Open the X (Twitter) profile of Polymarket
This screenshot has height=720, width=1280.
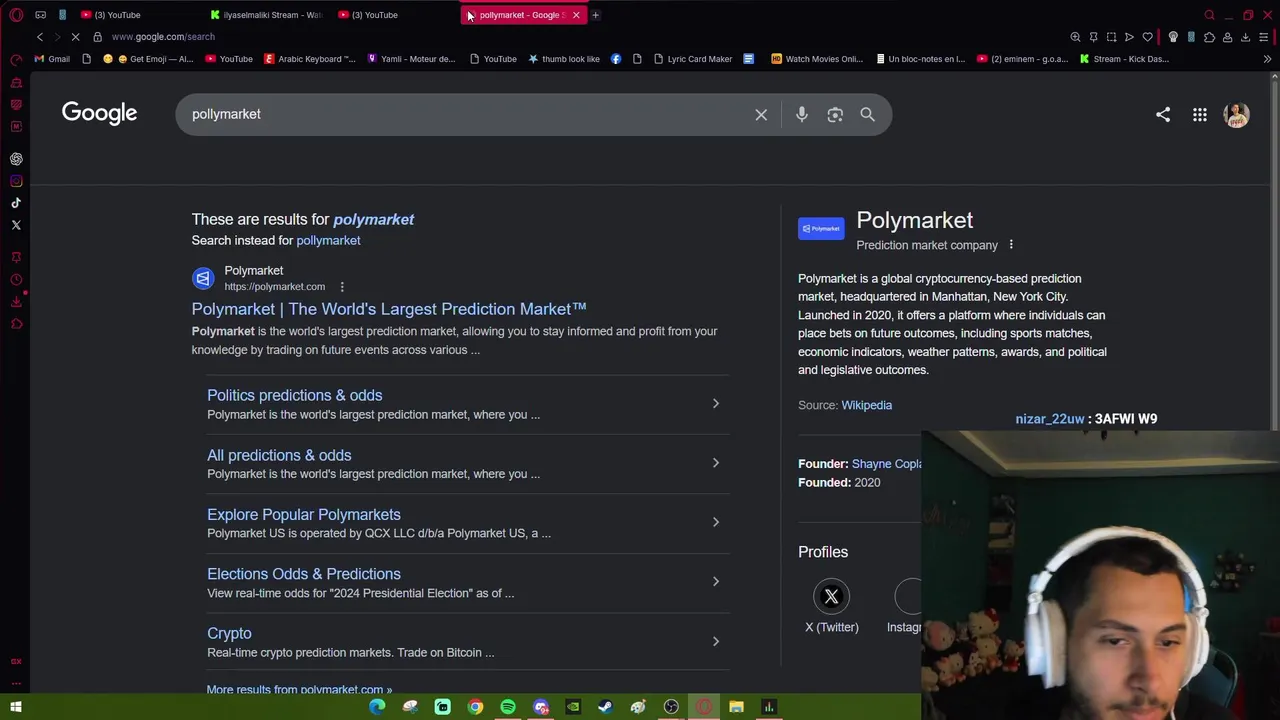pos(832,606)
